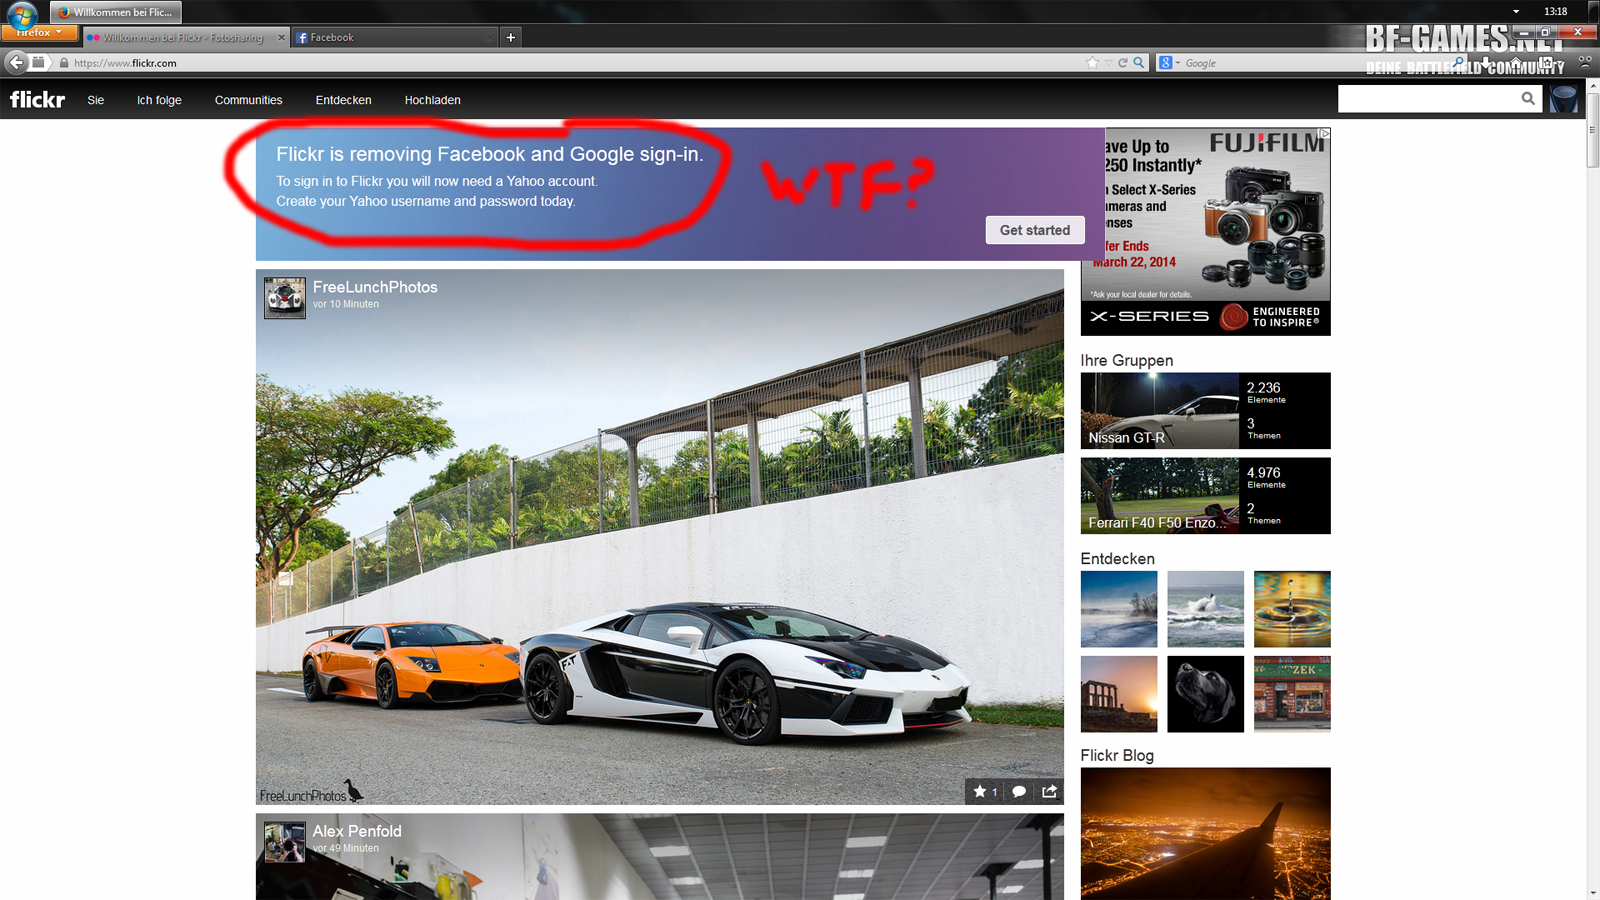Open the orange Firefox menu button
The width and height of the screenshot is (1600, 900).
point(39,33)
